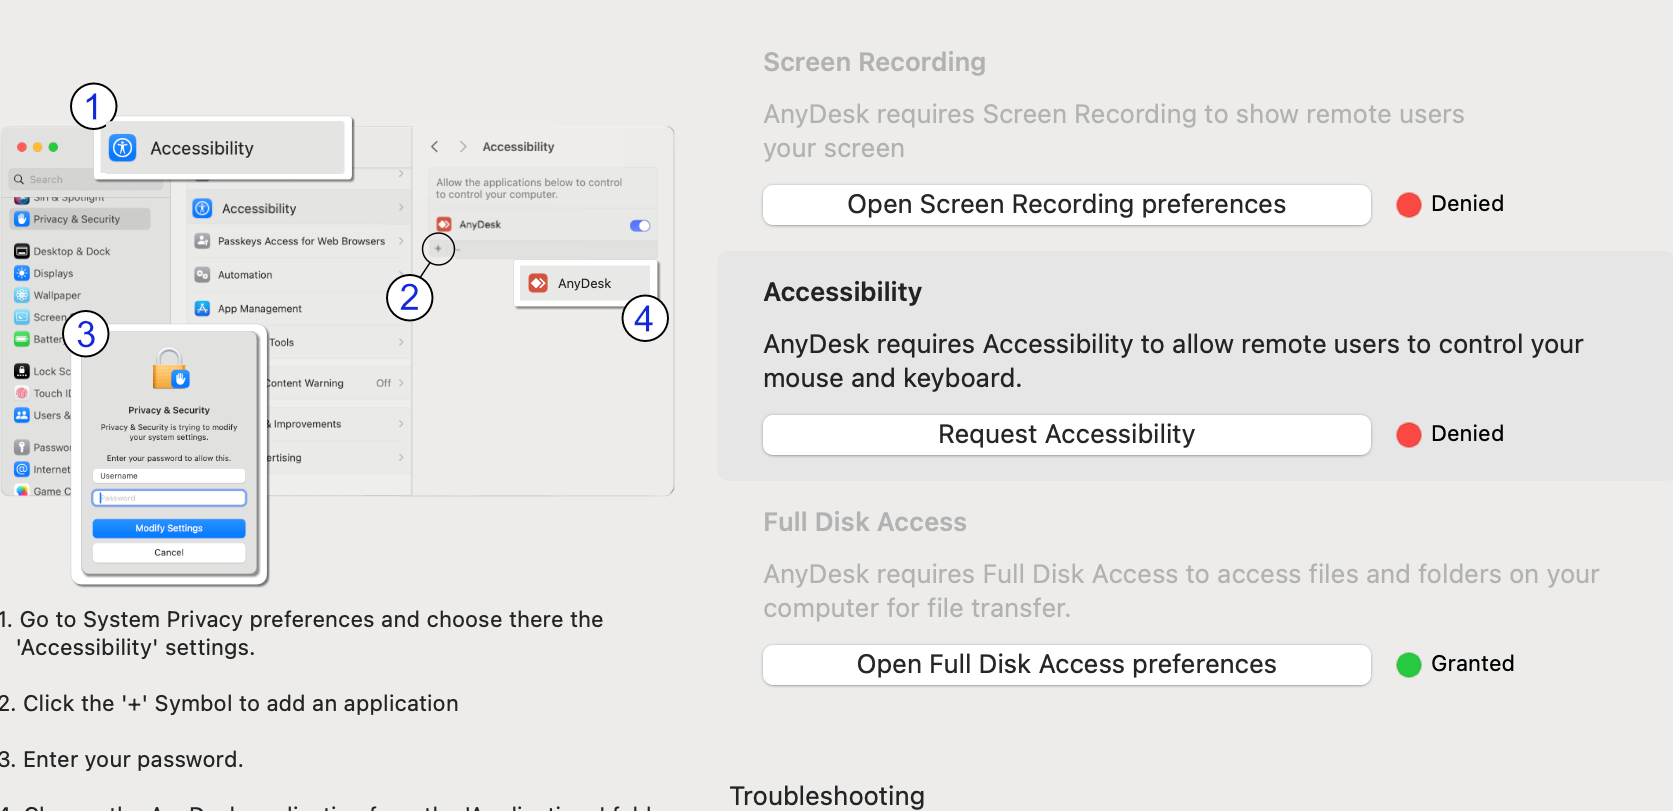Click green Granted indicator for Full Disk Access
This screenshot has width=1674, height=811.
click(x=1409, y=665)
